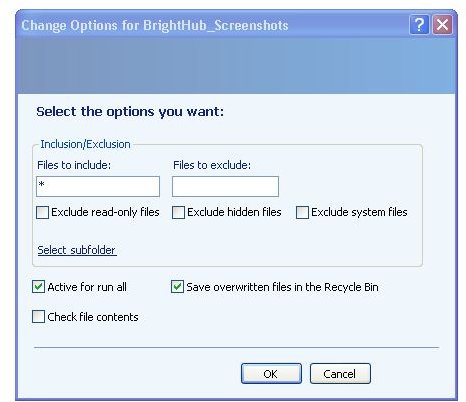Click the dialog title bar text

pos(155,26)
